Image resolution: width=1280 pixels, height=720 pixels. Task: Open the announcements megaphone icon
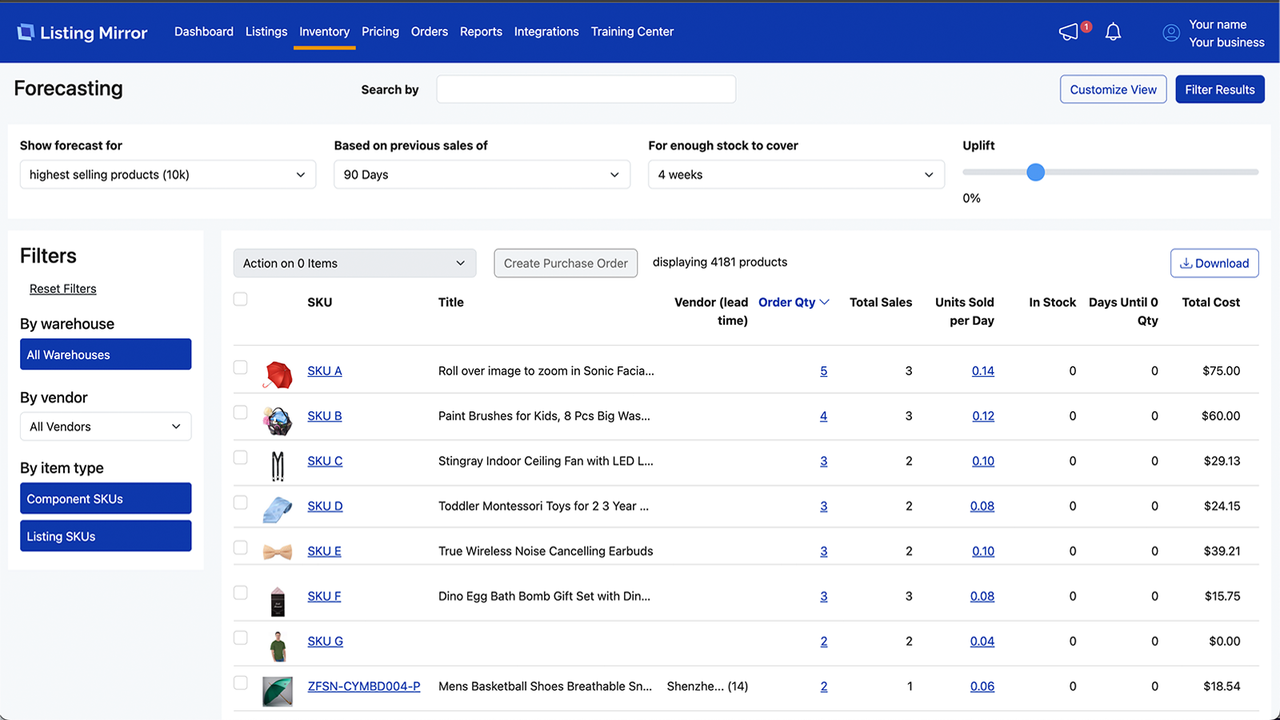click(1069, 32)
